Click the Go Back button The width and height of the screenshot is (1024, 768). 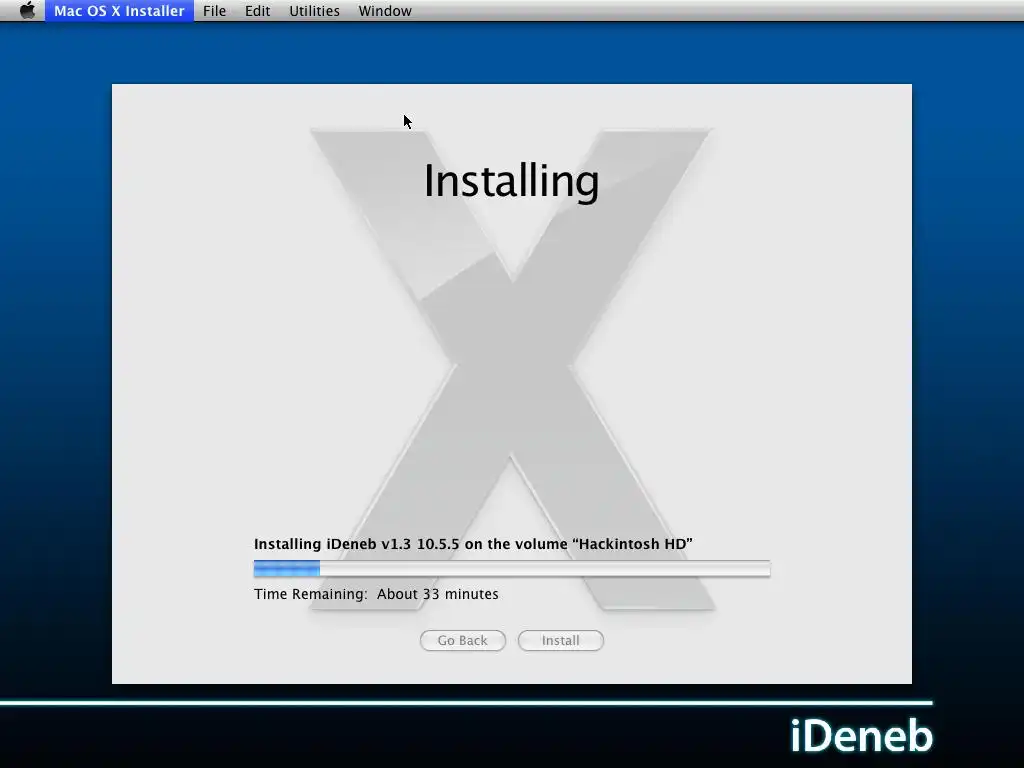click(462, 641)
